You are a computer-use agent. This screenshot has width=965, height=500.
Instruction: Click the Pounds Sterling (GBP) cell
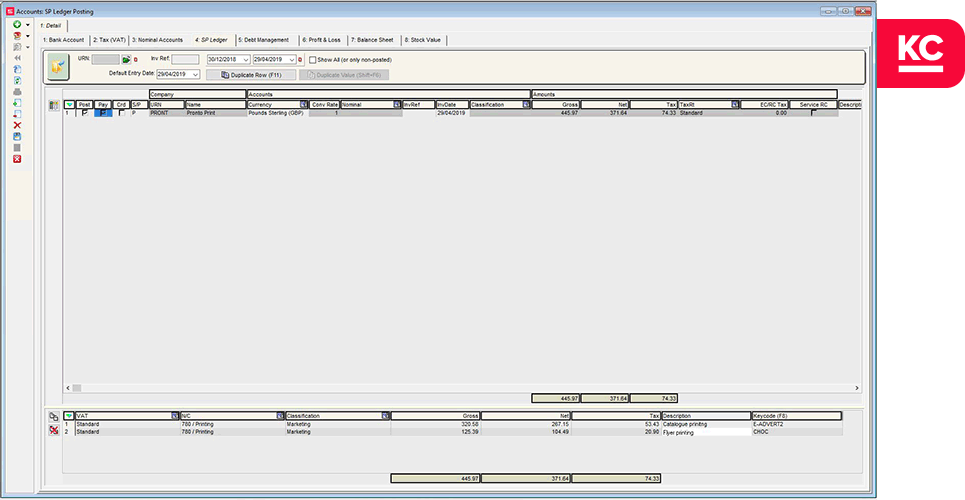click(x=278, y=113)
